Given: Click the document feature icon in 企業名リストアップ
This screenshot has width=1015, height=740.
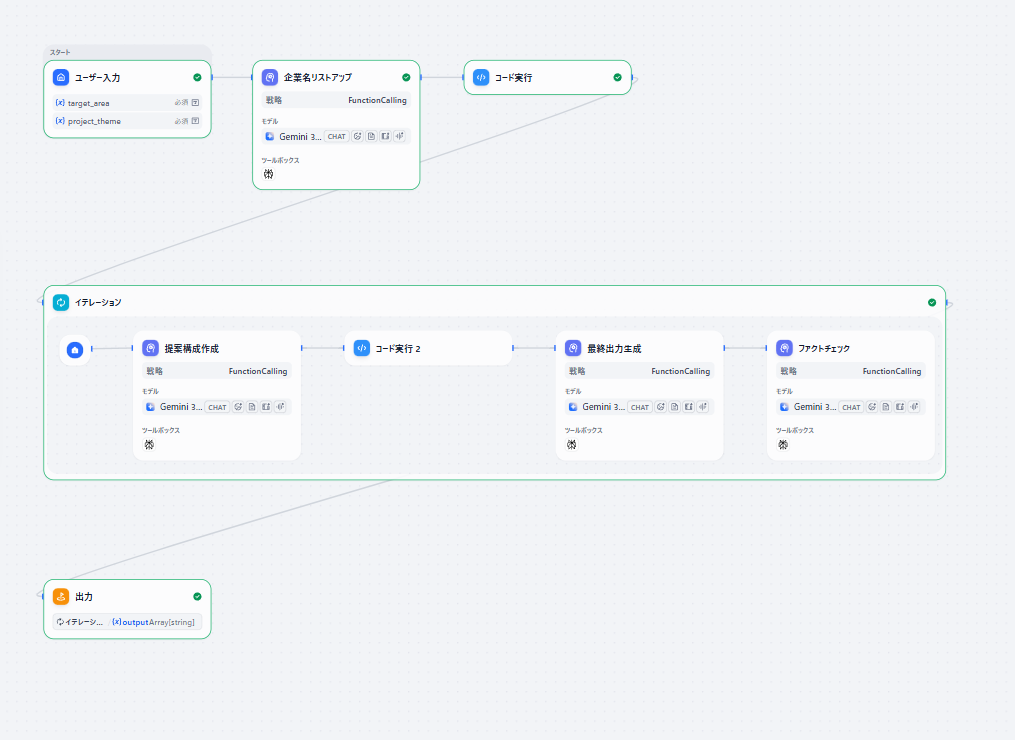Looking at the screenshot, I should click(x=372, y=137).
